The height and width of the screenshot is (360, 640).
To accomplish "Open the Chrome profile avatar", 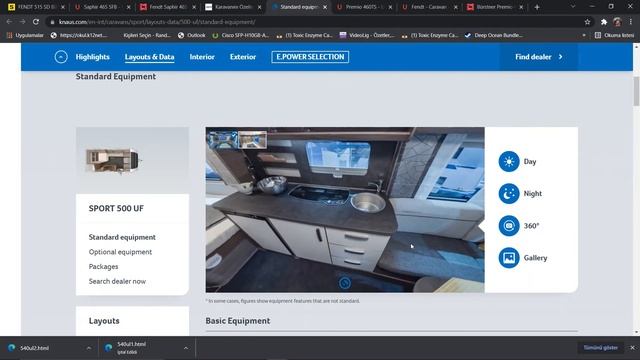I will [x=617, y=22].
